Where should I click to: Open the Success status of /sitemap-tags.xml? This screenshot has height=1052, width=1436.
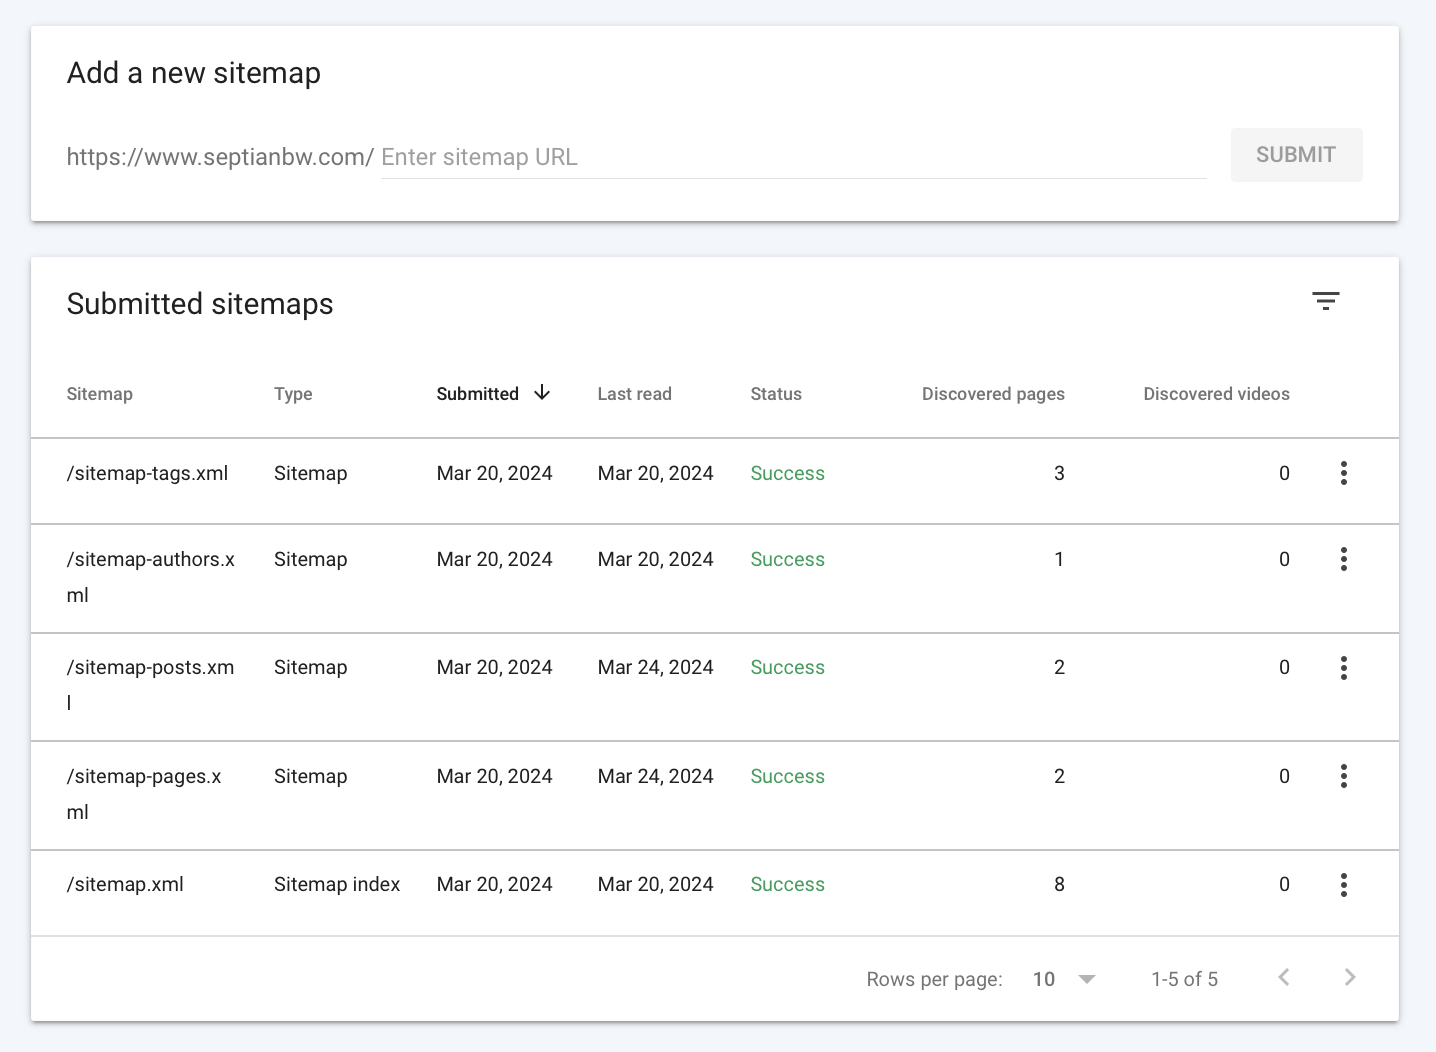[x=787, y=473]
